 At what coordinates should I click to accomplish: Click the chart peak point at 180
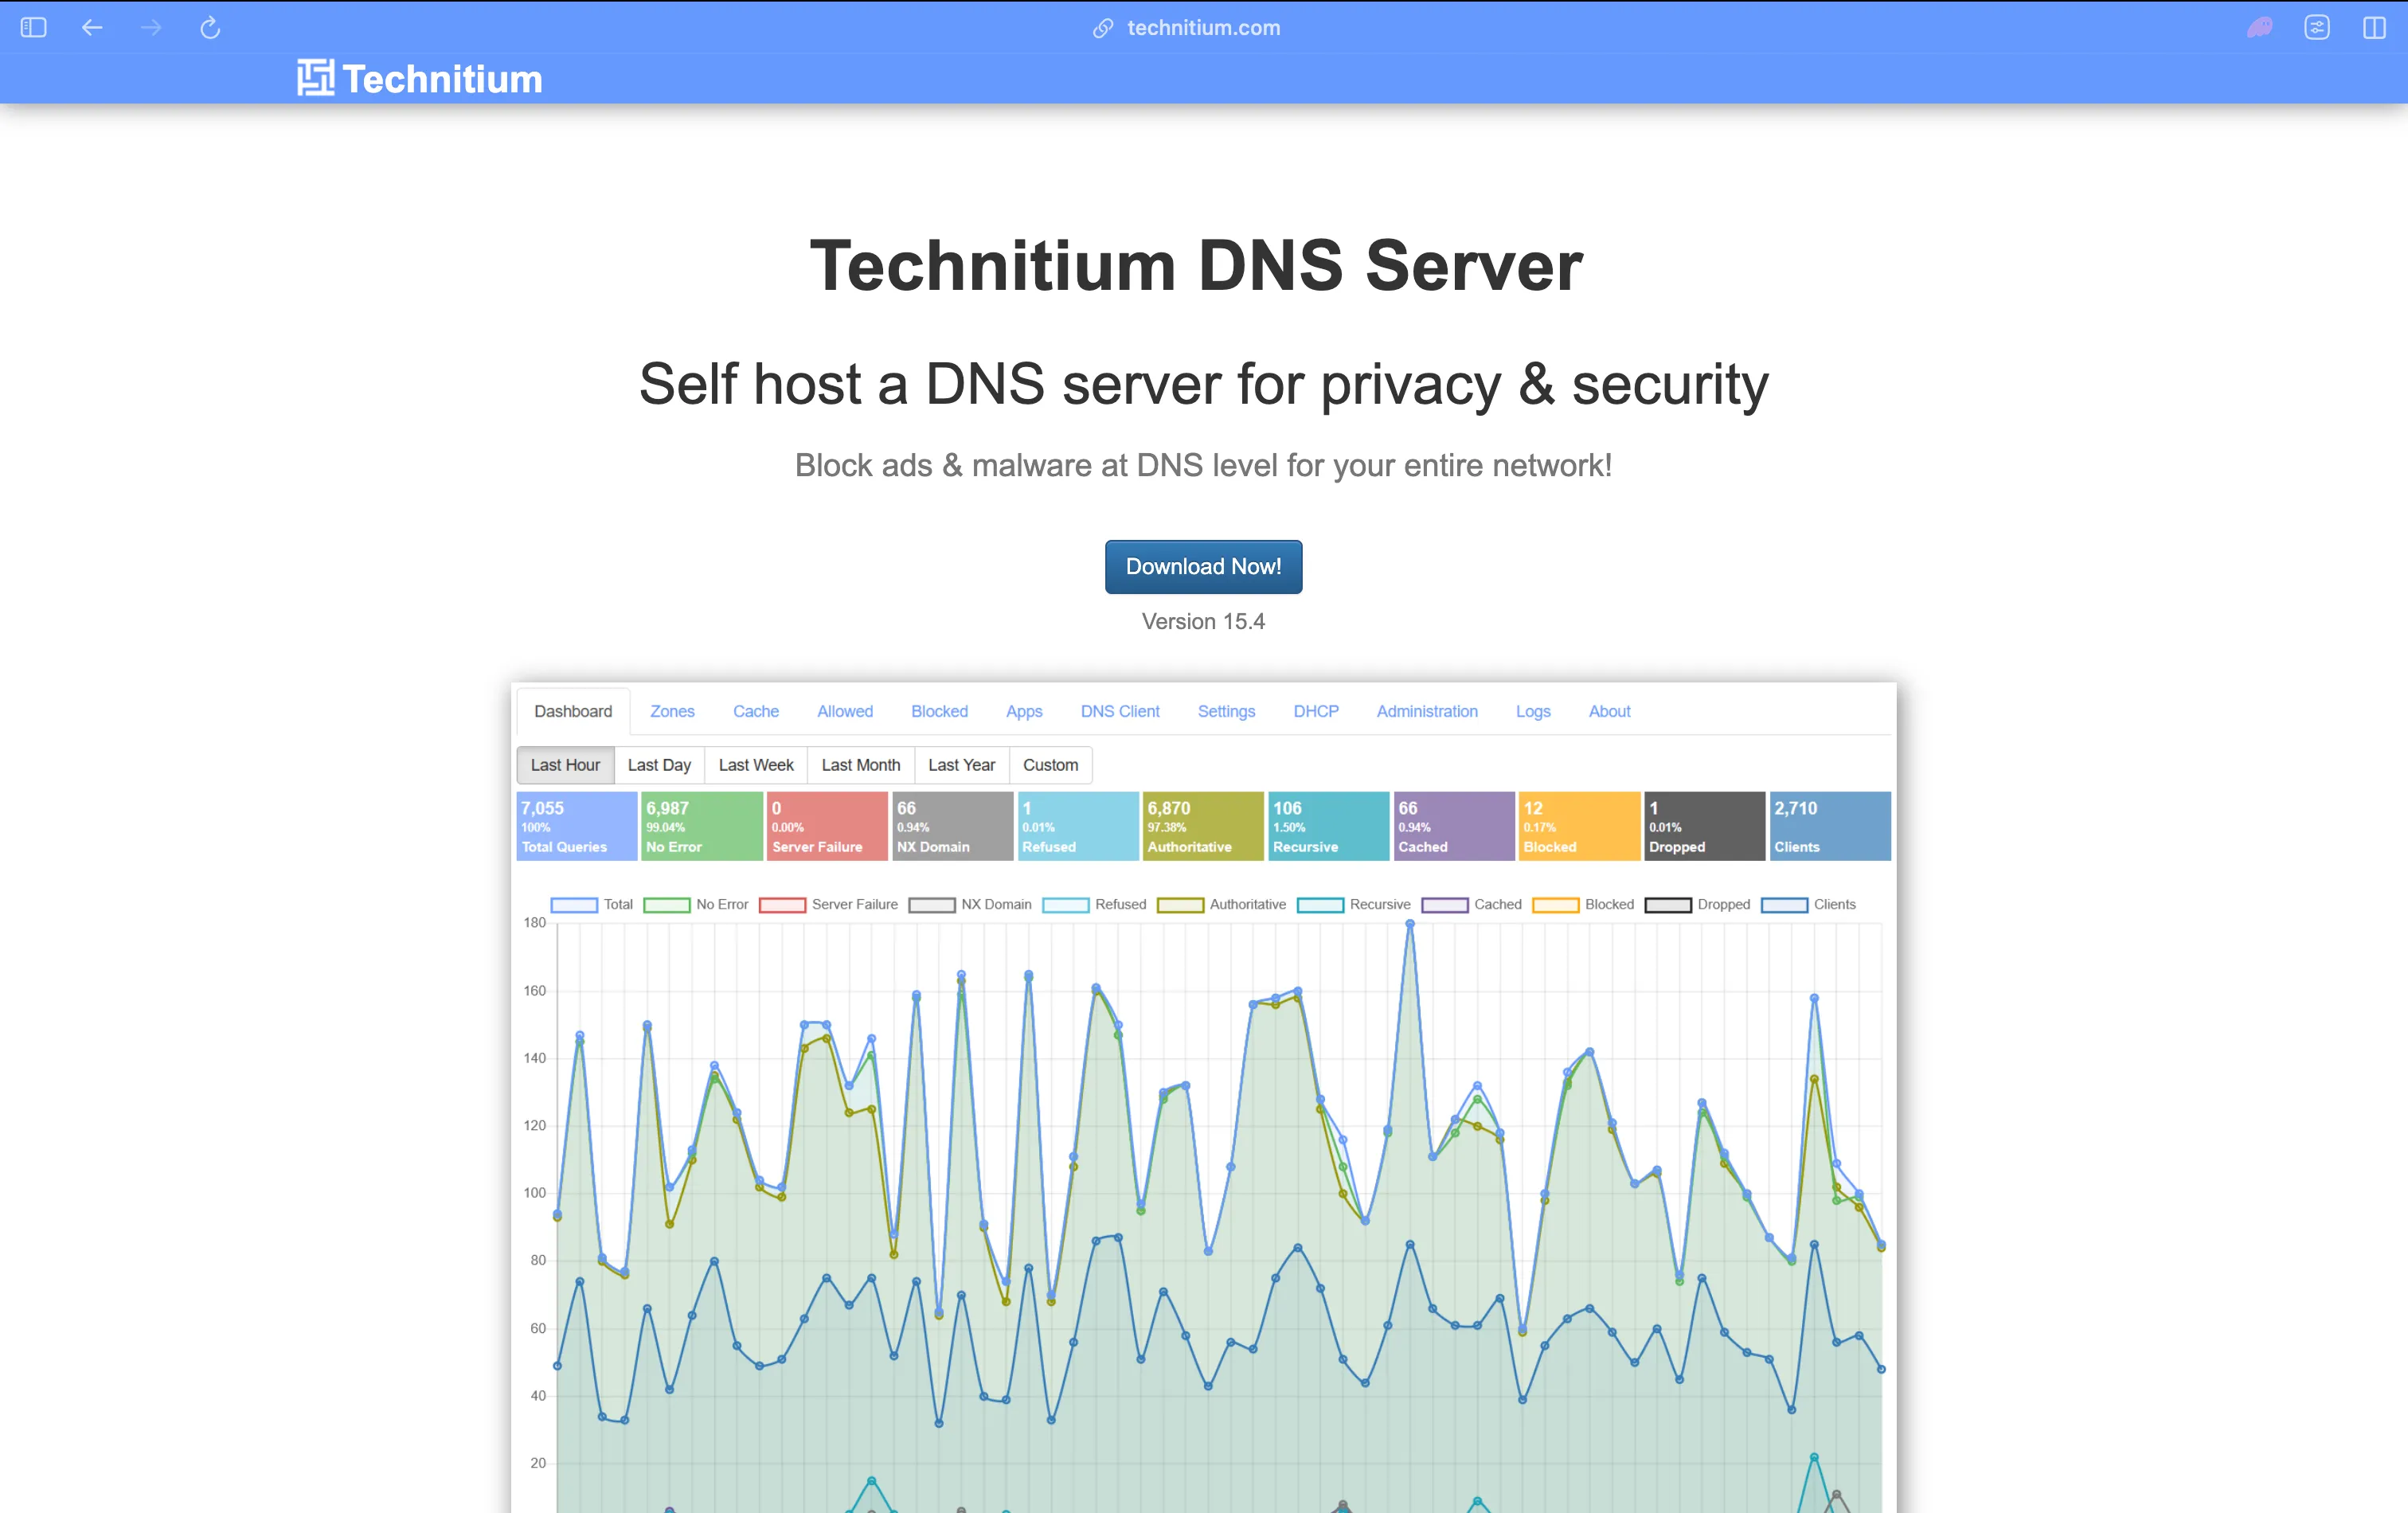(x=1410, y=924)
